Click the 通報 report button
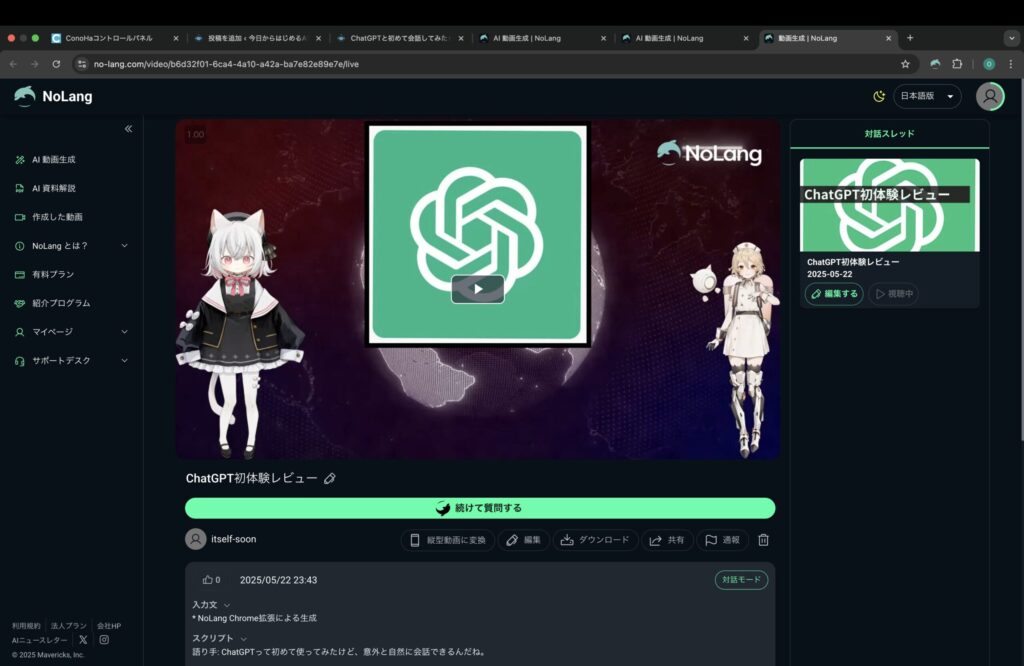 (723, 540)
